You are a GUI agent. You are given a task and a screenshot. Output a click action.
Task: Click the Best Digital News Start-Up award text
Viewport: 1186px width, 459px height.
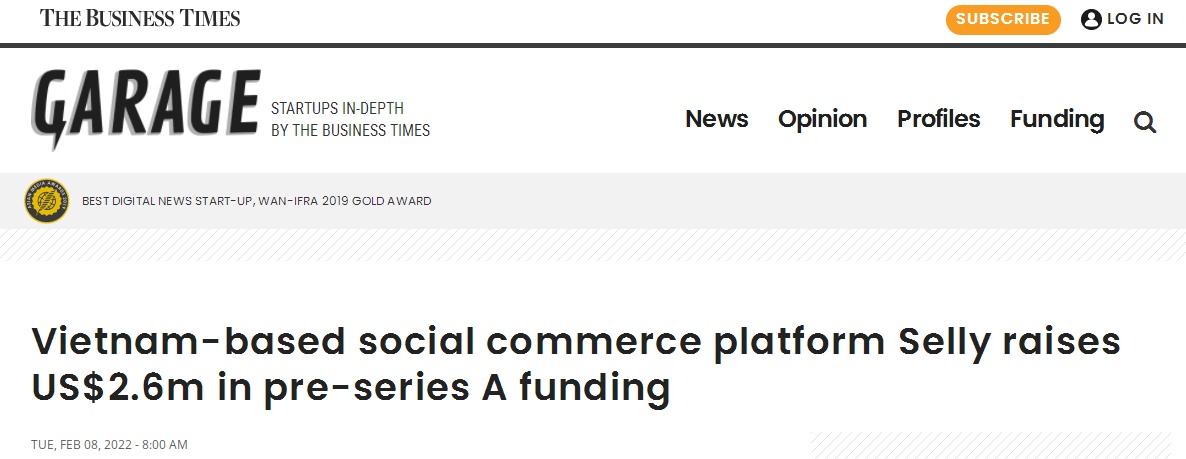[256, 201]
